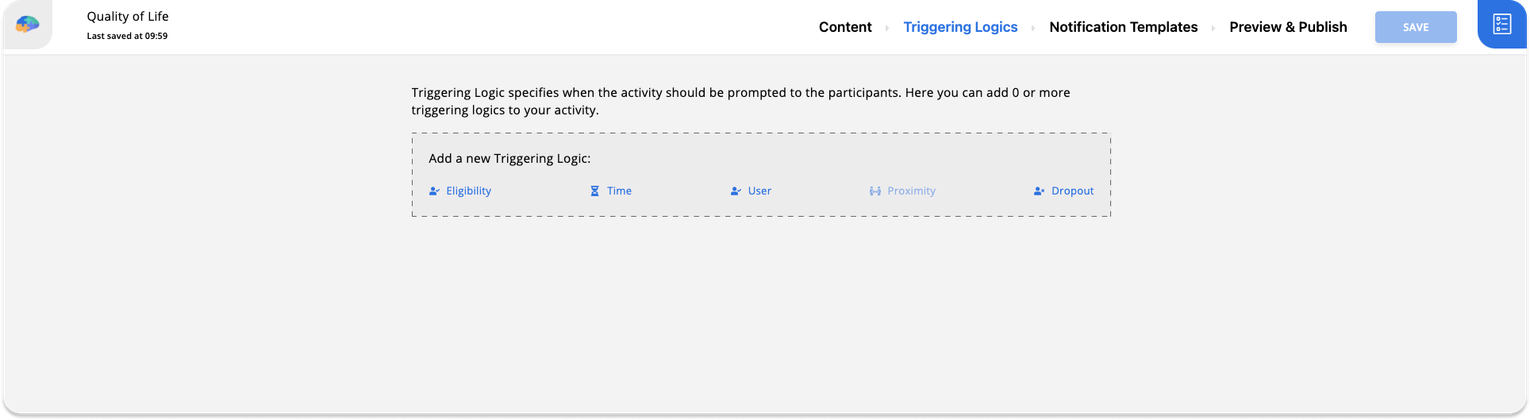Image resolution: width=1530 pixels, height=420 pixels.
Task: Click the Eligibility person-check icon
Action: (x=434, y=191)
